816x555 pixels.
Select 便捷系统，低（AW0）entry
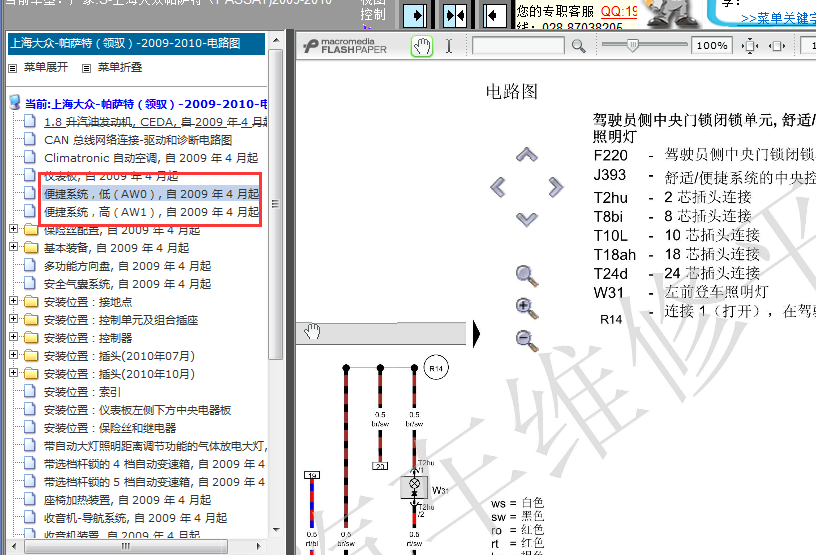pyautogui.click(x=151, y=194)
